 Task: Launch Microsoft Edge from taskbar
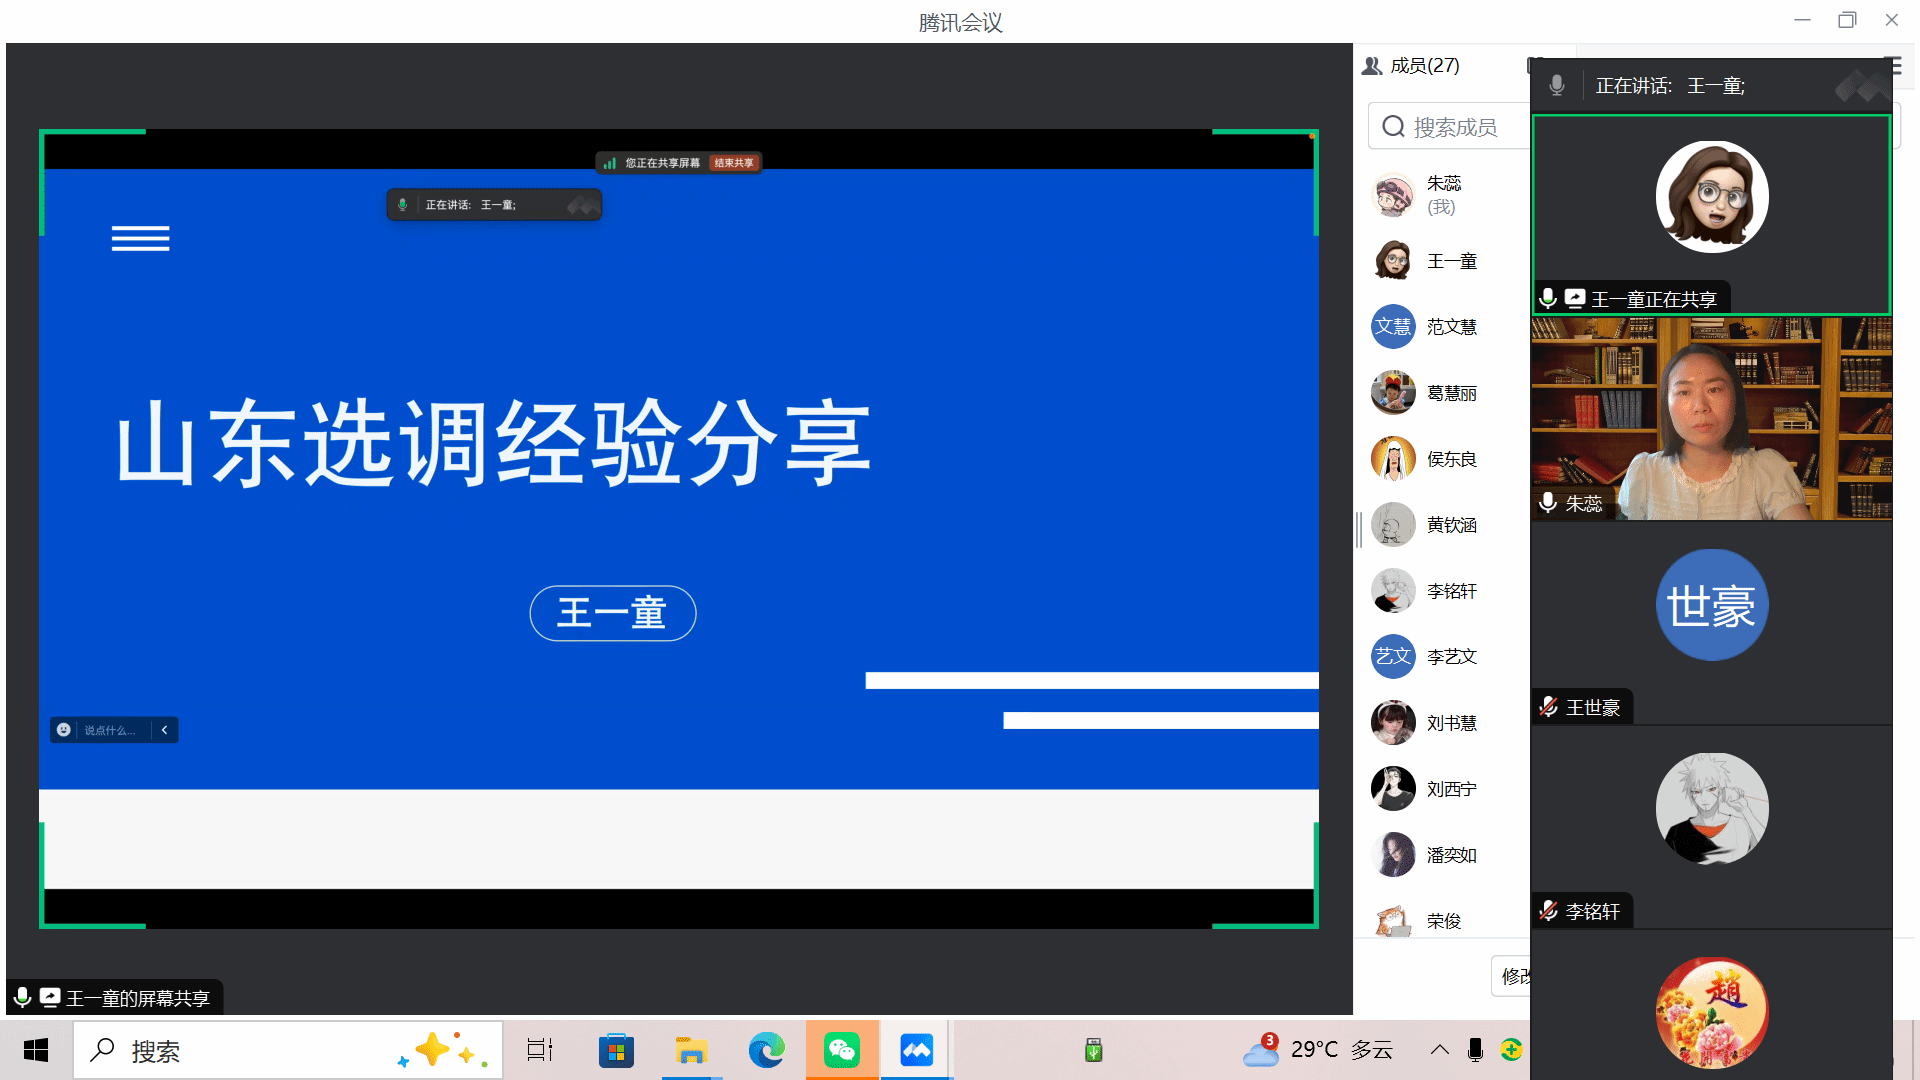[767, 1050]
